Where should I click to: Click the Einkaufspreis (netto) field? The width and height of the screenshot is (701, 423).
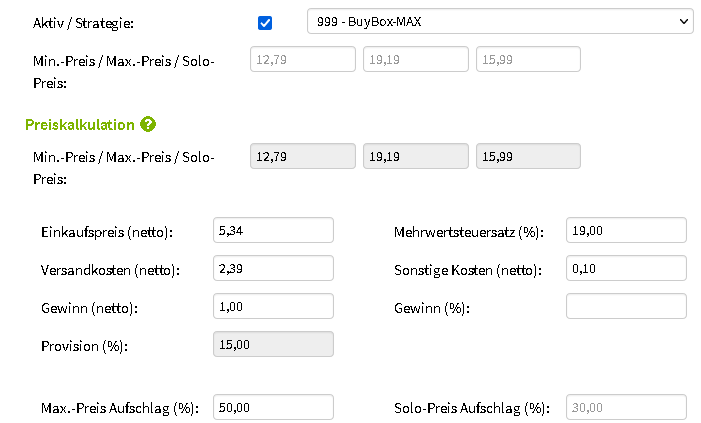click(x=273, y=230)
